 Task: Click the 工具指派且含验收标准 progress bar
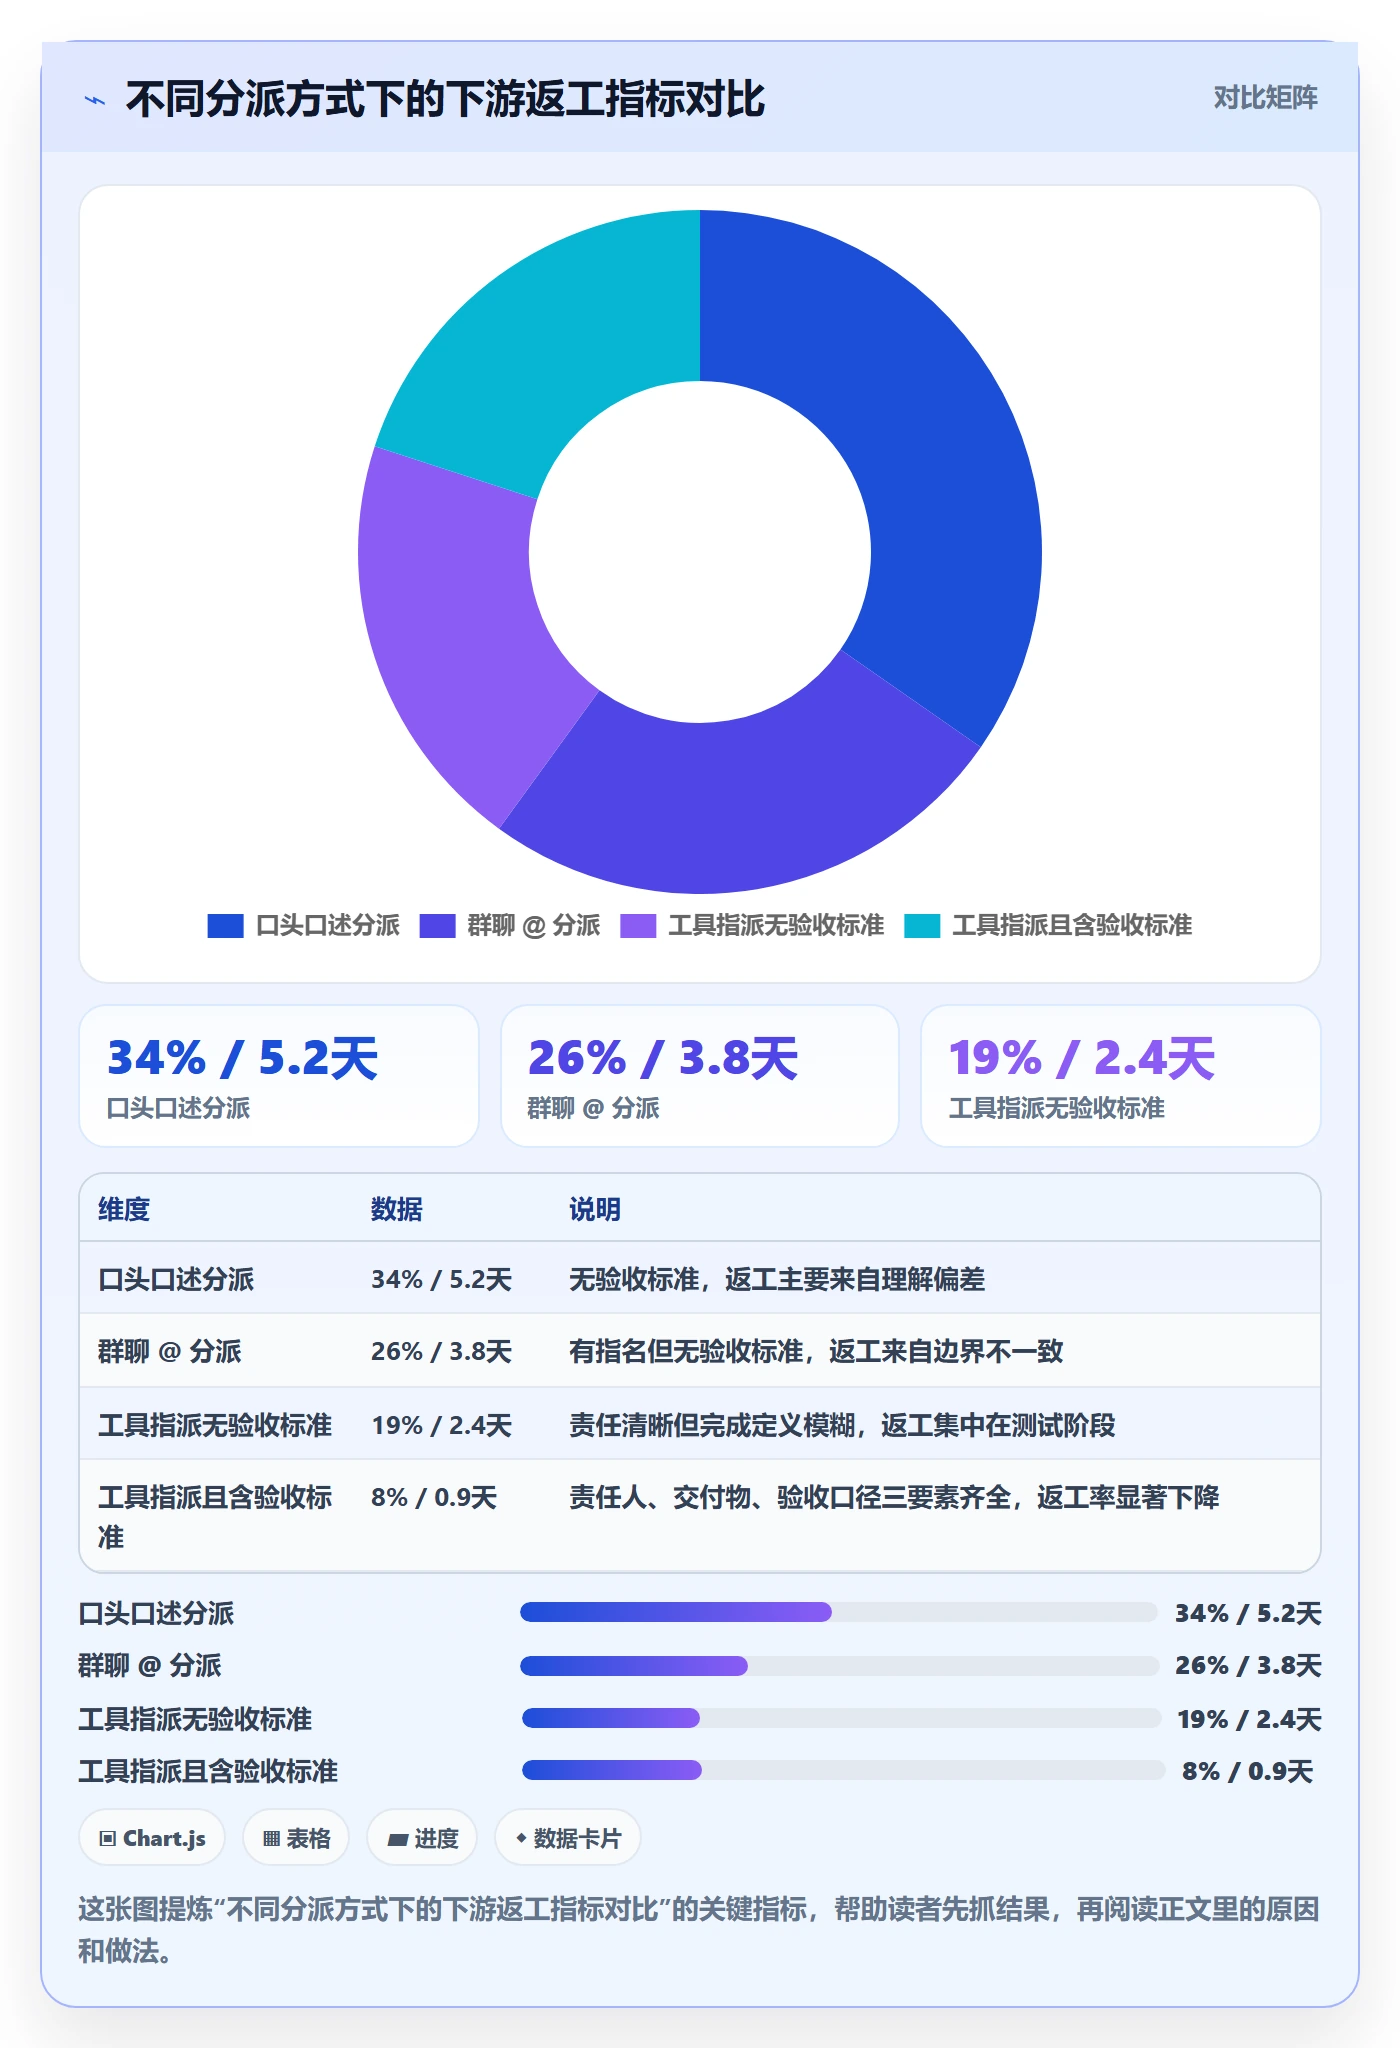click(843, 1770)
